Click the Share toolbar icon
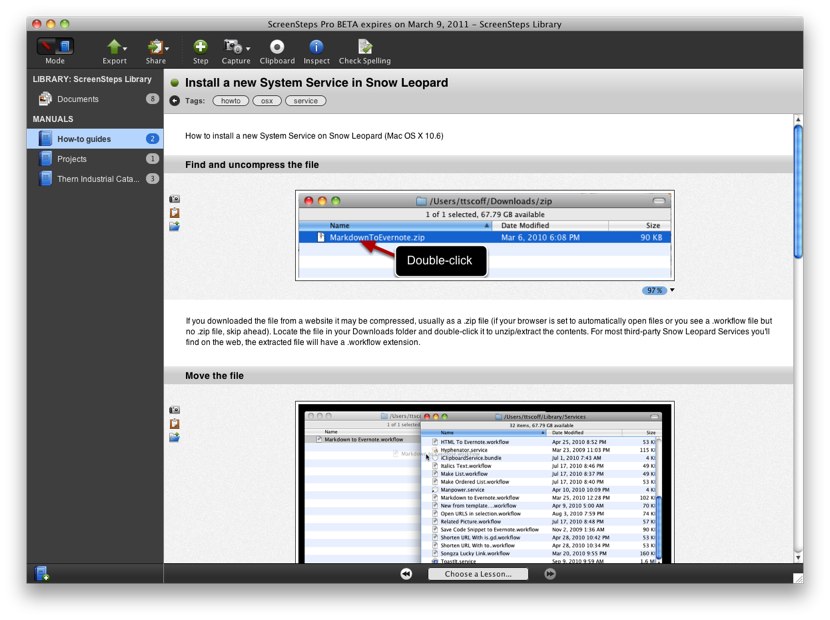This screenshot has width=830, height=620. click(155, 46)
